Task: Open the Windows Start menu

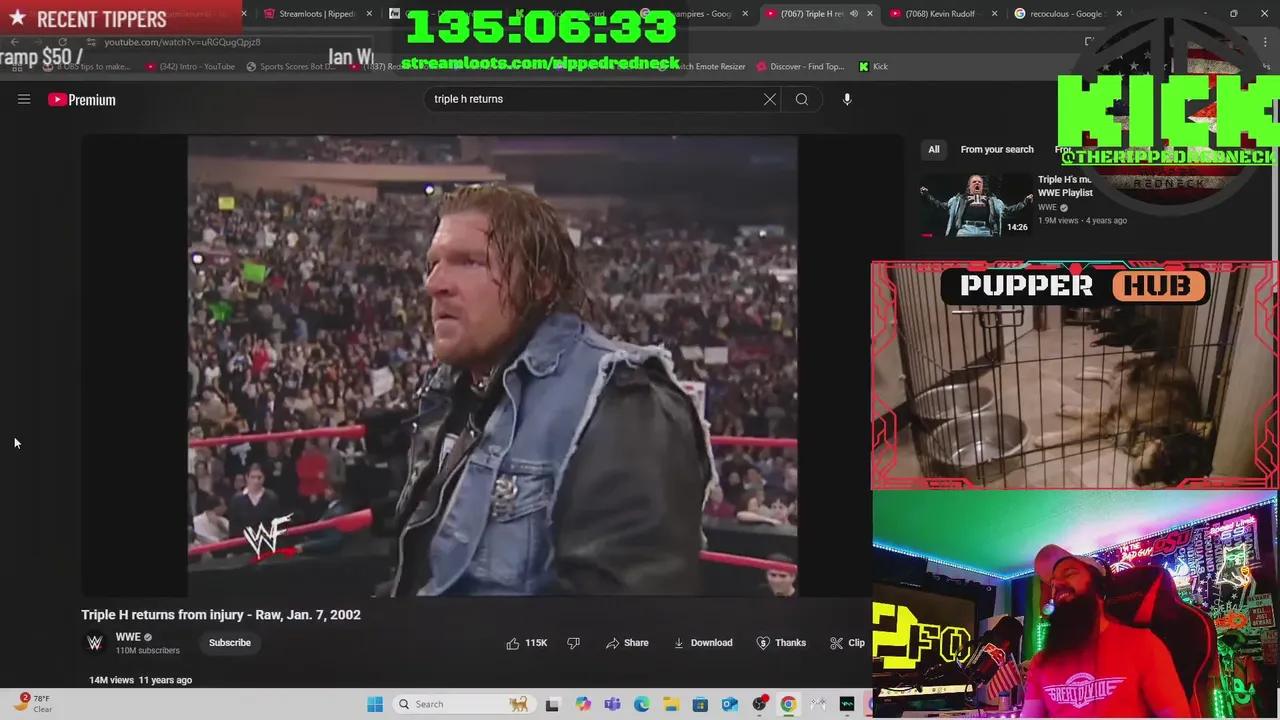Action: pyautogui.click(x=375, y=704)
